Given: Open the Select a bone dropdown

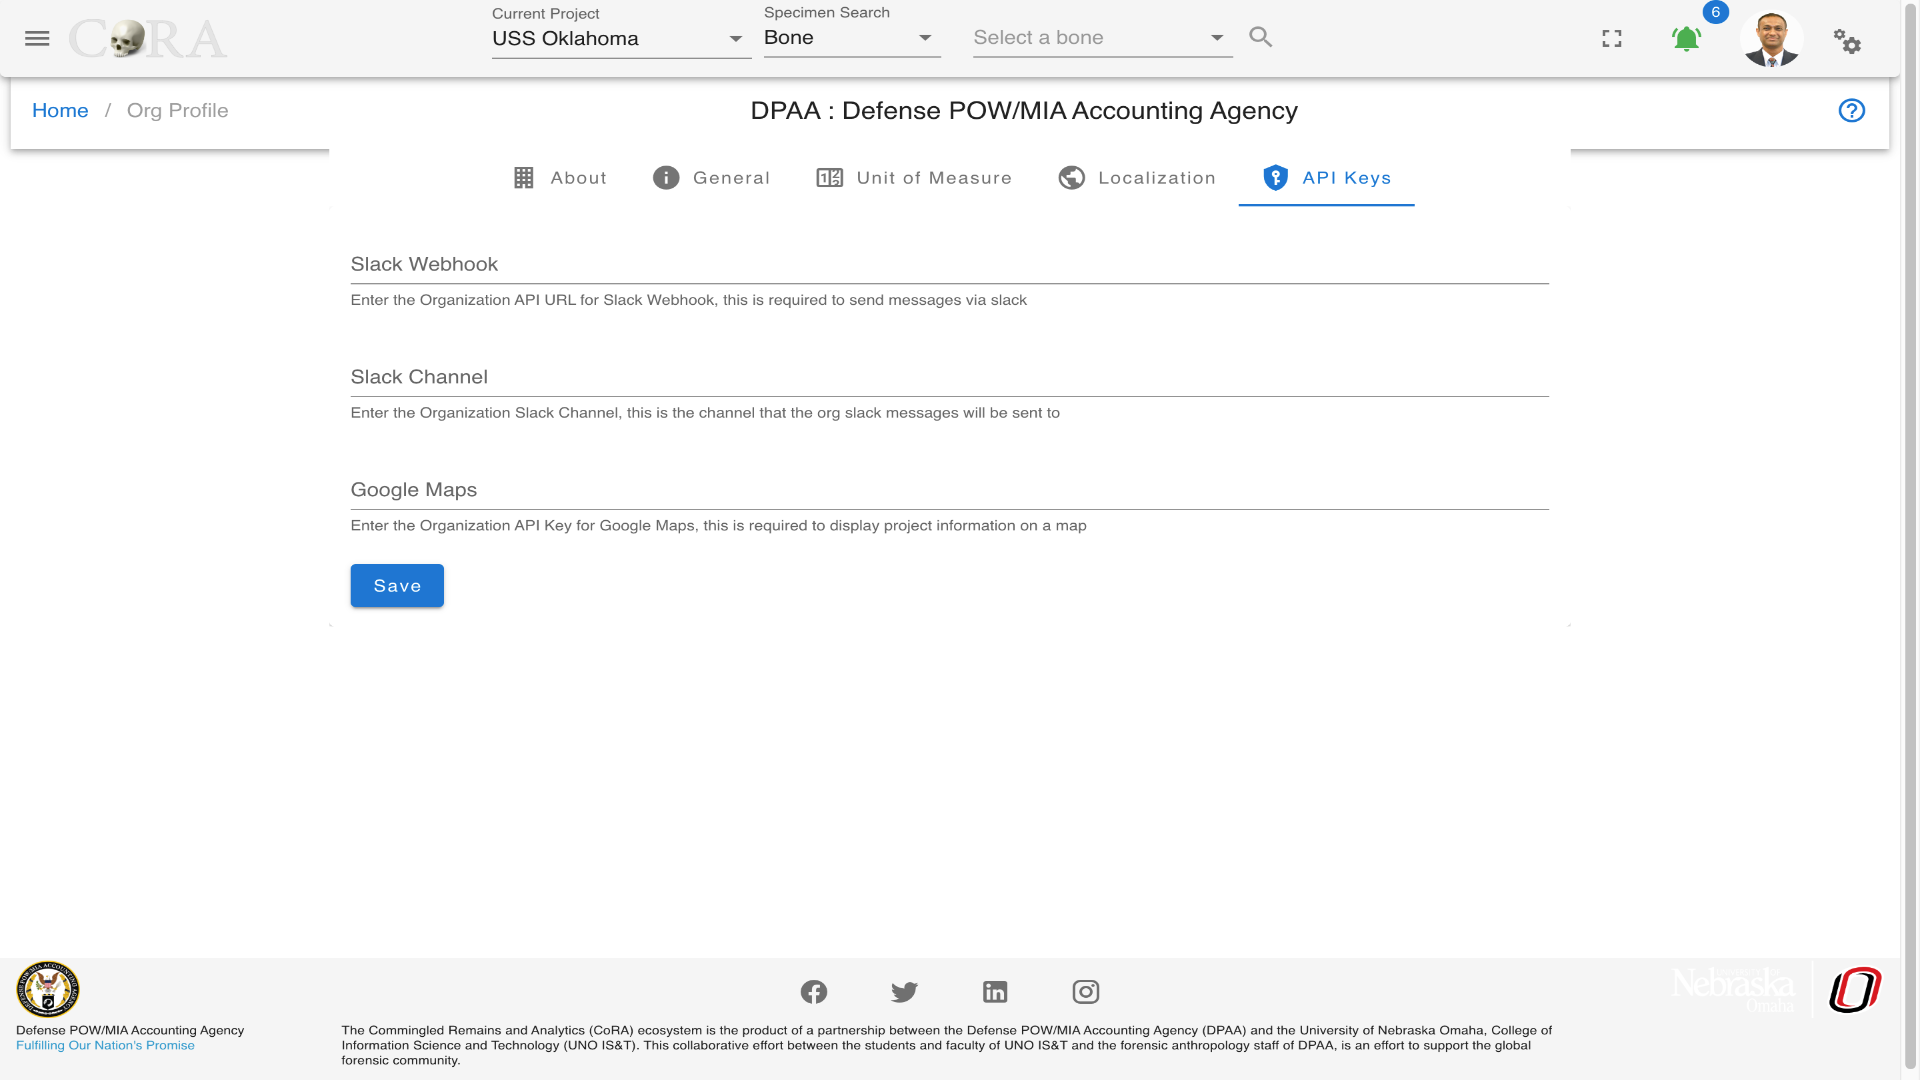Looking at the screenshot, I should click(x=1102, y=38).
